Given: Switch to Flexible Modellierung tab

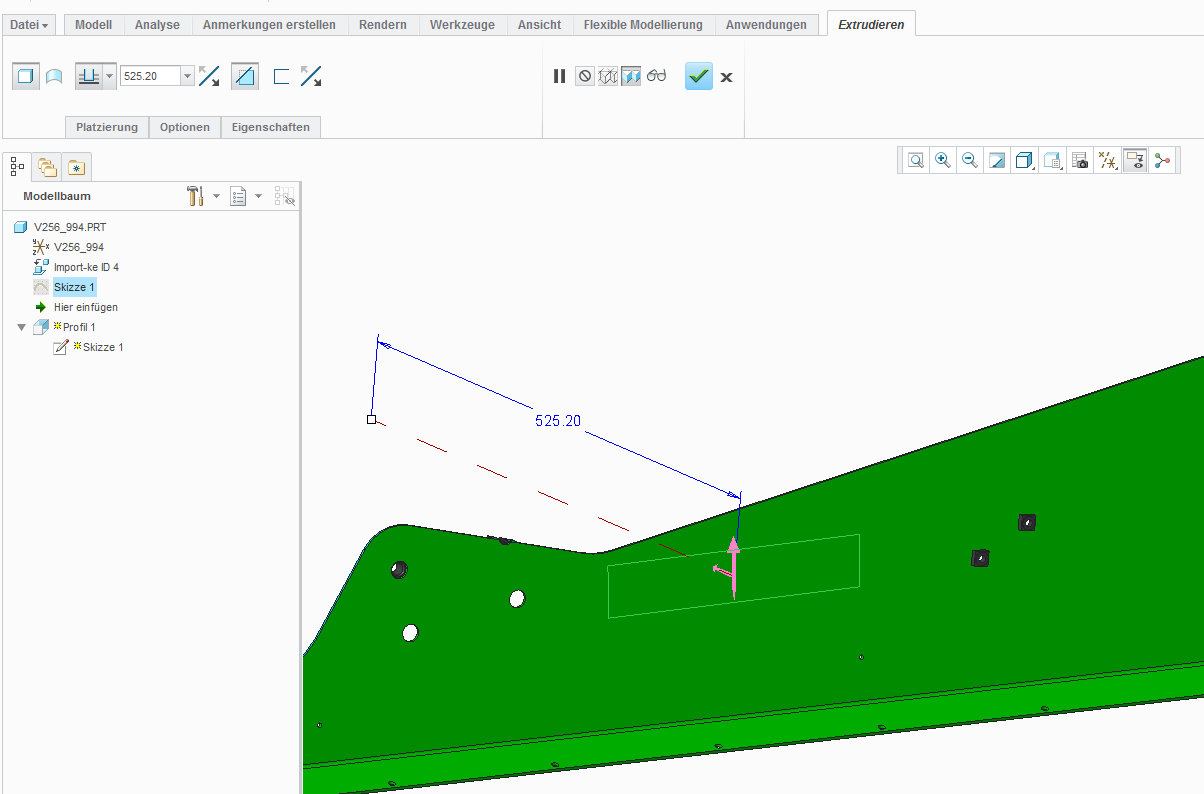Looking at the screenshot, I should (x=643, y=25).
